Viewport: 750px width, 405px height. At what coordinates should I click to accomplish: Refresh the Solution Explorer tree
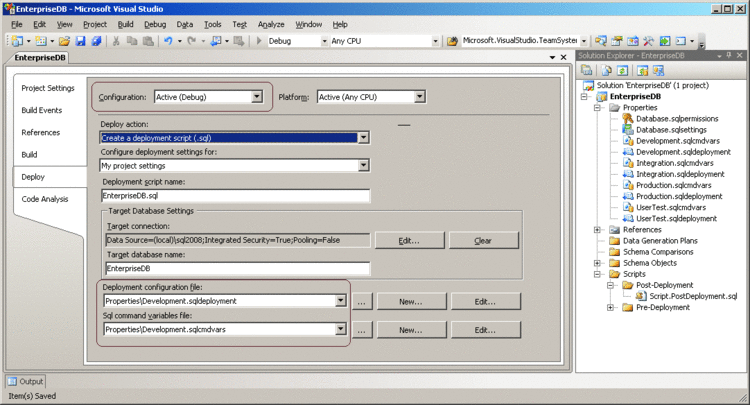(622, 71)
